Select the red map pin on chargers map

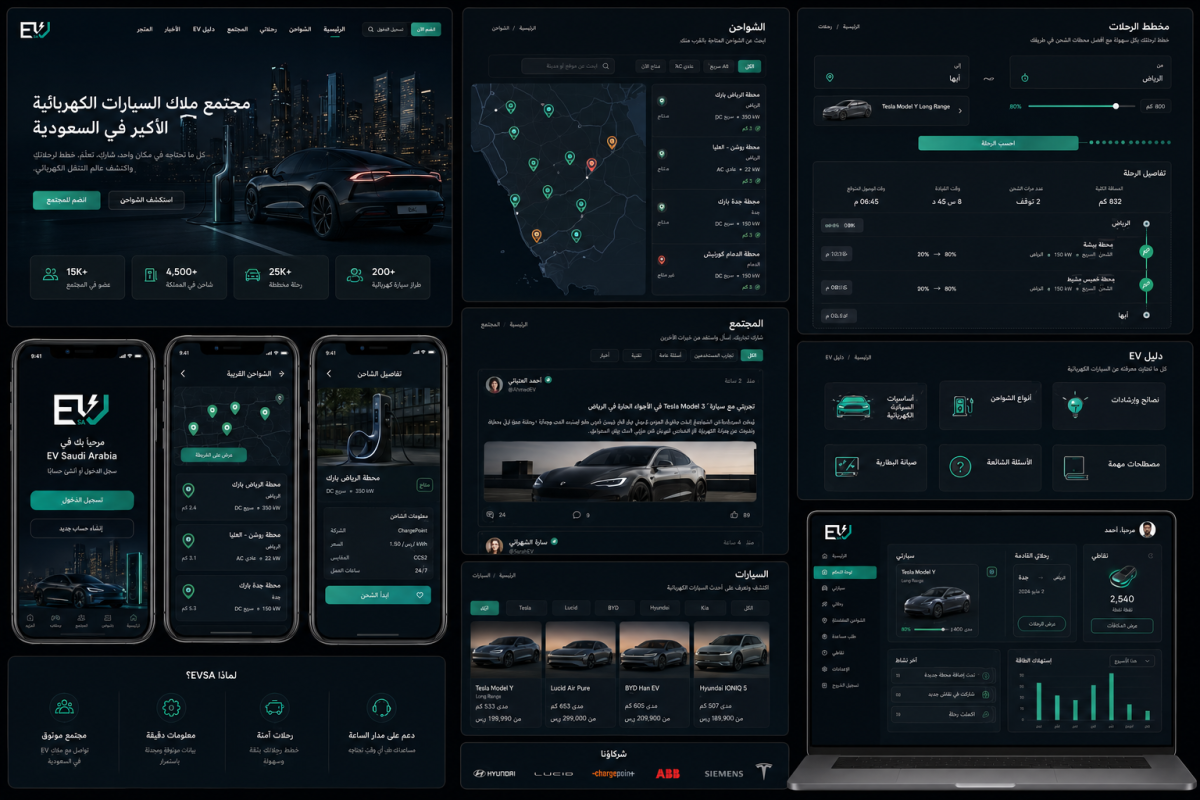[591, 165]
